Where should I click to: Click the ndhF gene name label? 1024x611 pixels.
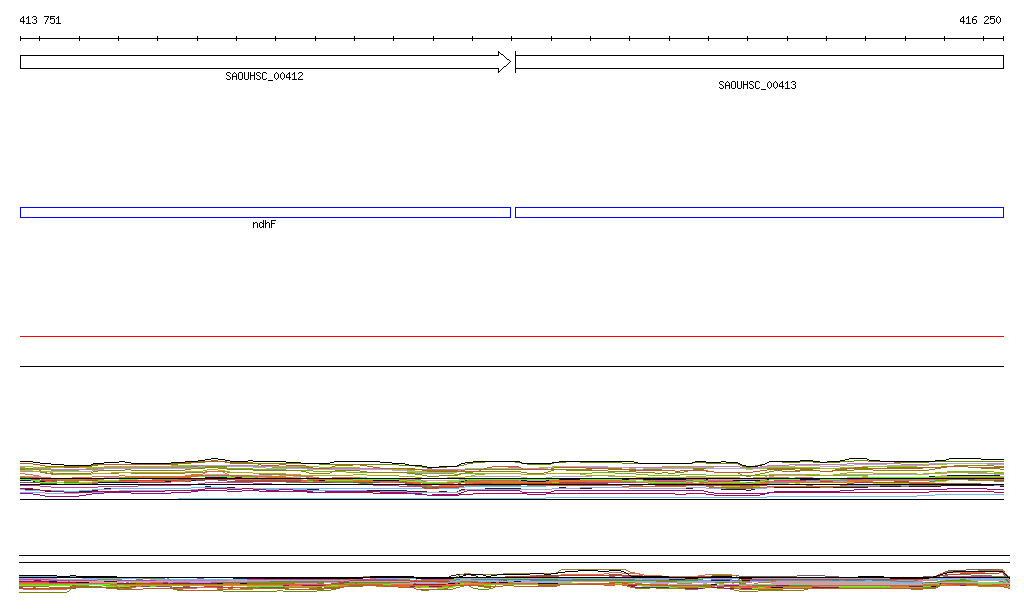point(264,225)
